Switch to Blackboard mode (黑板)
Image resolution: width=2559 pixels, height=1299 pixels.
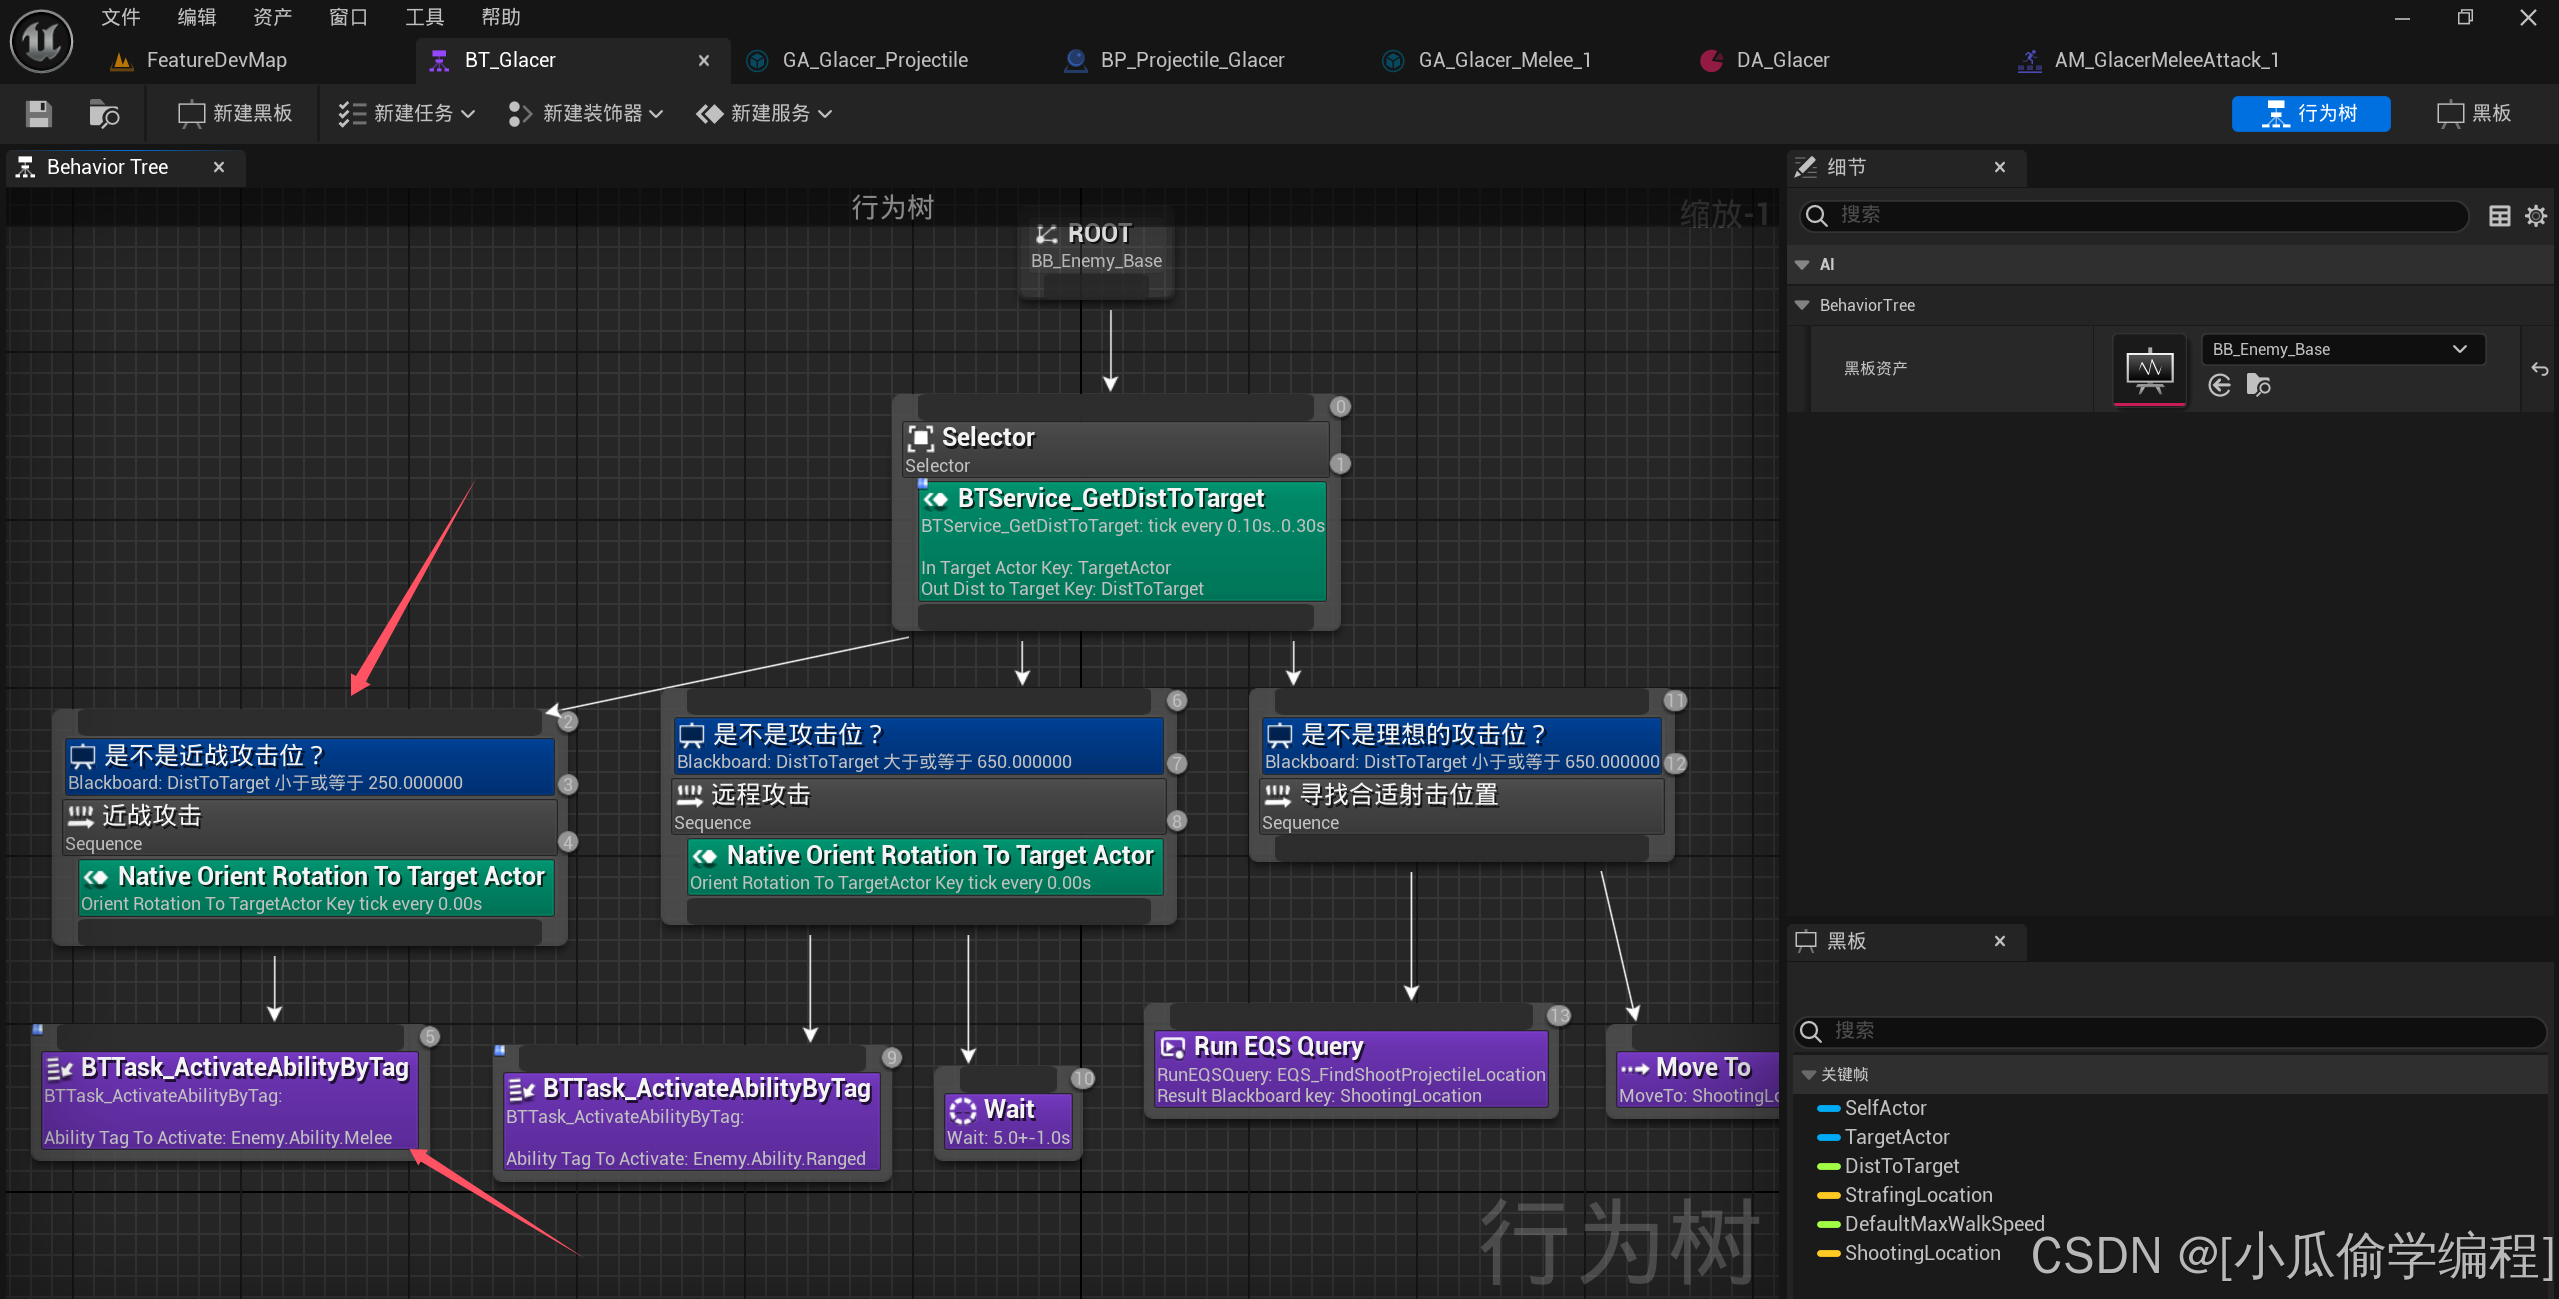click(x=2474, y=114)
